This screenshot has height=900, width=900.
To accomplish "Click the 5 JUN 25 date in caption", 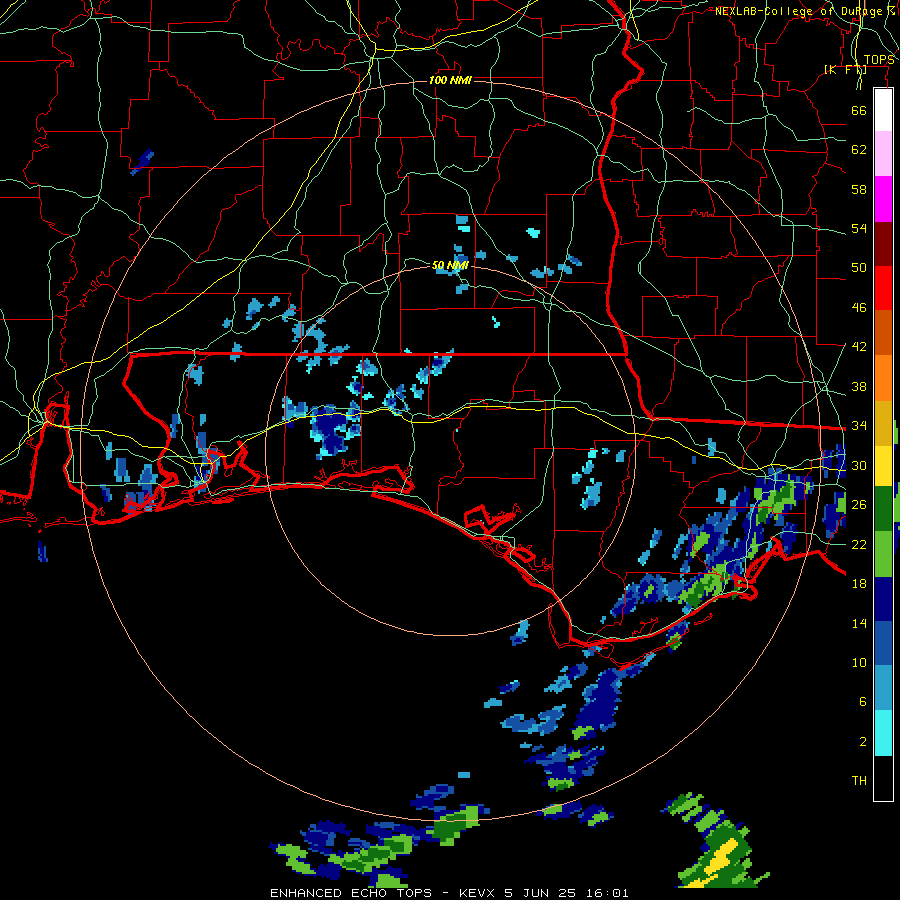I will 541,893.
